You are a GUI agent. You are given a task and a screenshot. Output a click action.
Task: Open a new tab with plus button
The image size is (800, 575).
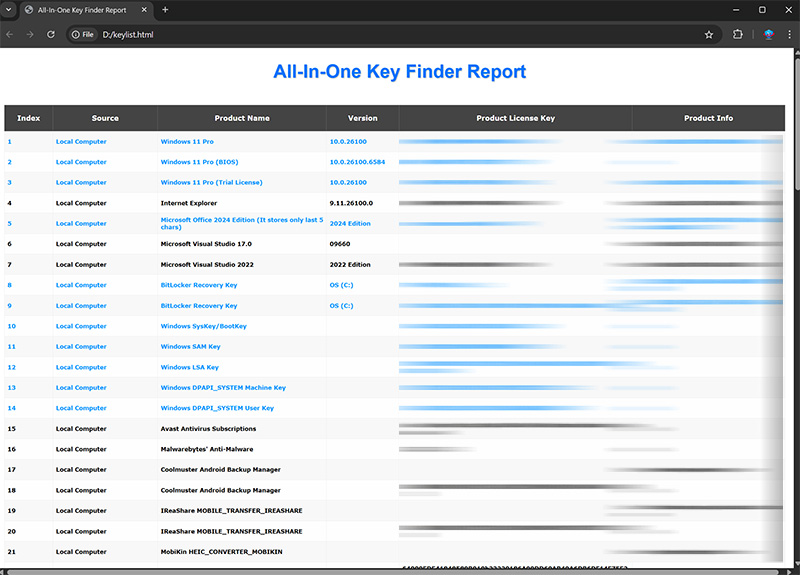165,10
